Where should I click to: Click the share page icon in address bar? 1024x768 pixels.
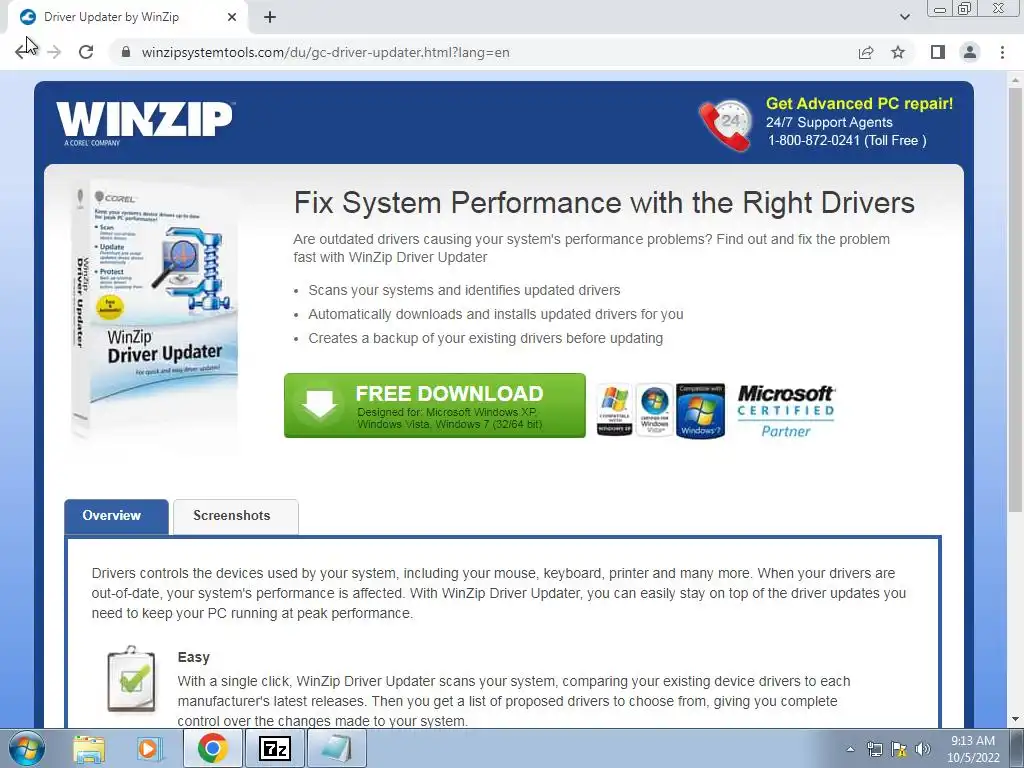pos(866,52)
